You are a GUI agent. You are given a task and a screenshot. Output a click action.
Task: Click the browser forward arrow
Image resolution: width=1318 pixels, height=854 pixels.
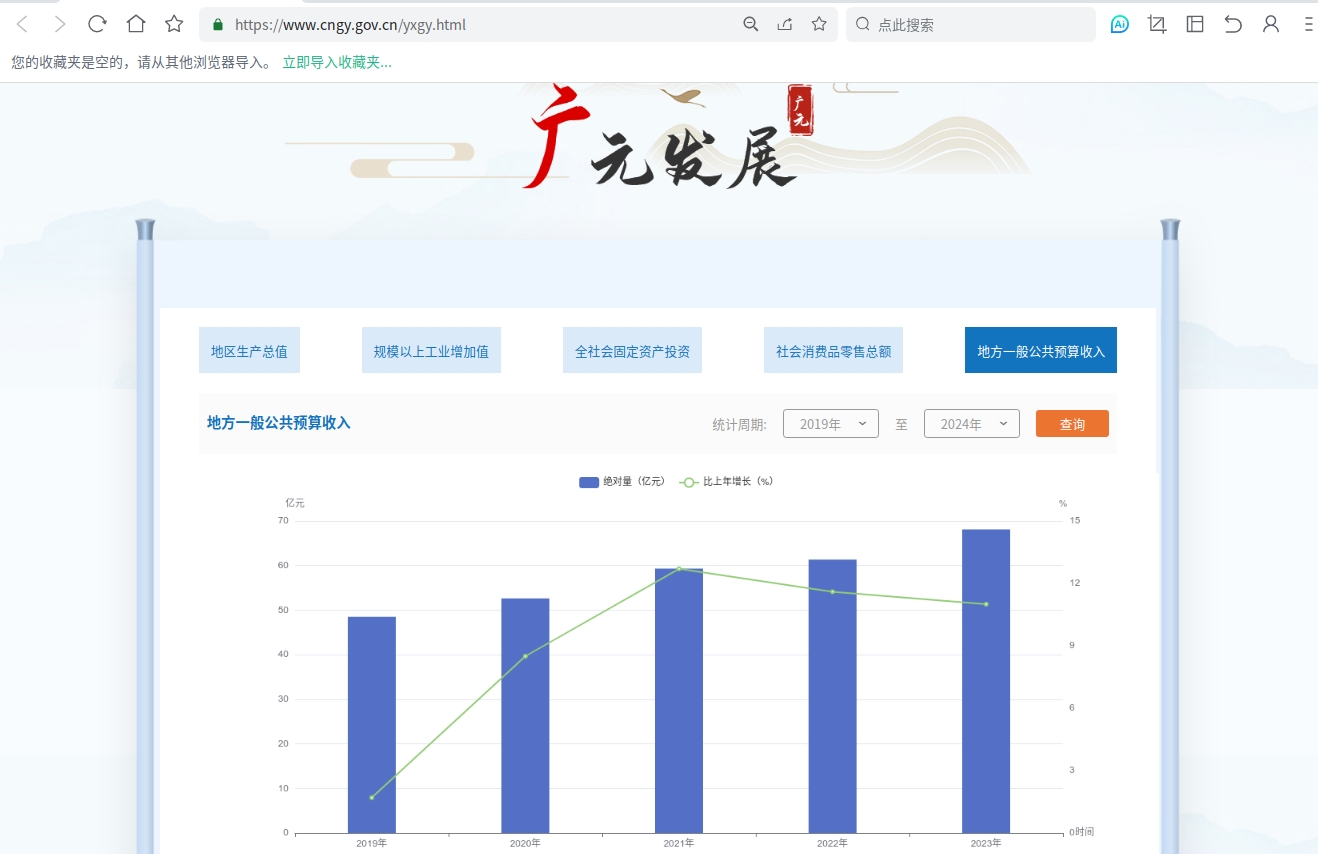[59, 24]
